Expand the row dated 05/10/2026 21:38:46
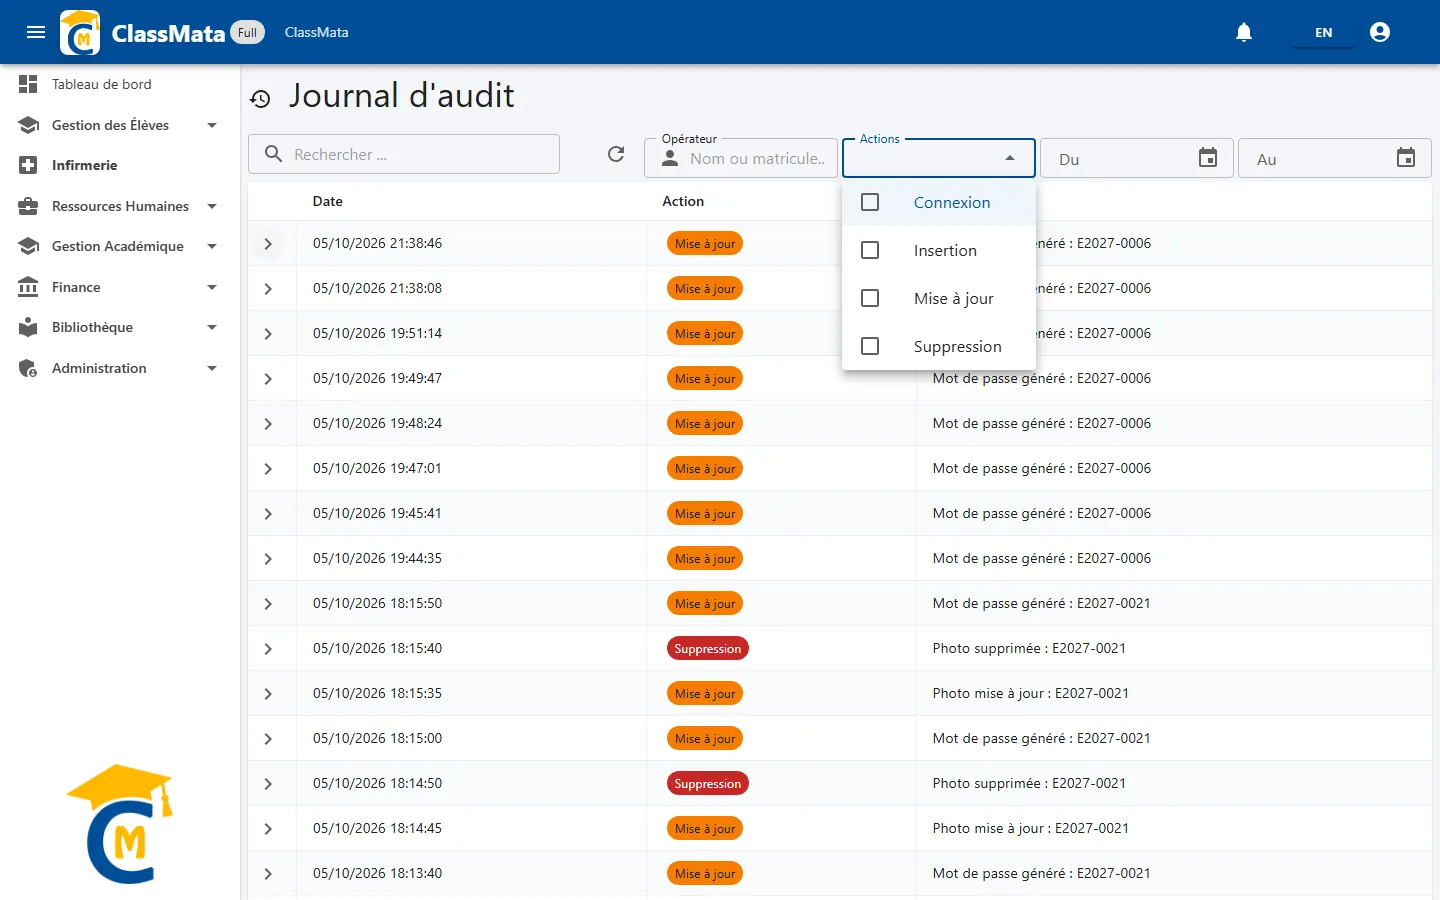This screenshot has width=1440, height=900. (268, 244)
